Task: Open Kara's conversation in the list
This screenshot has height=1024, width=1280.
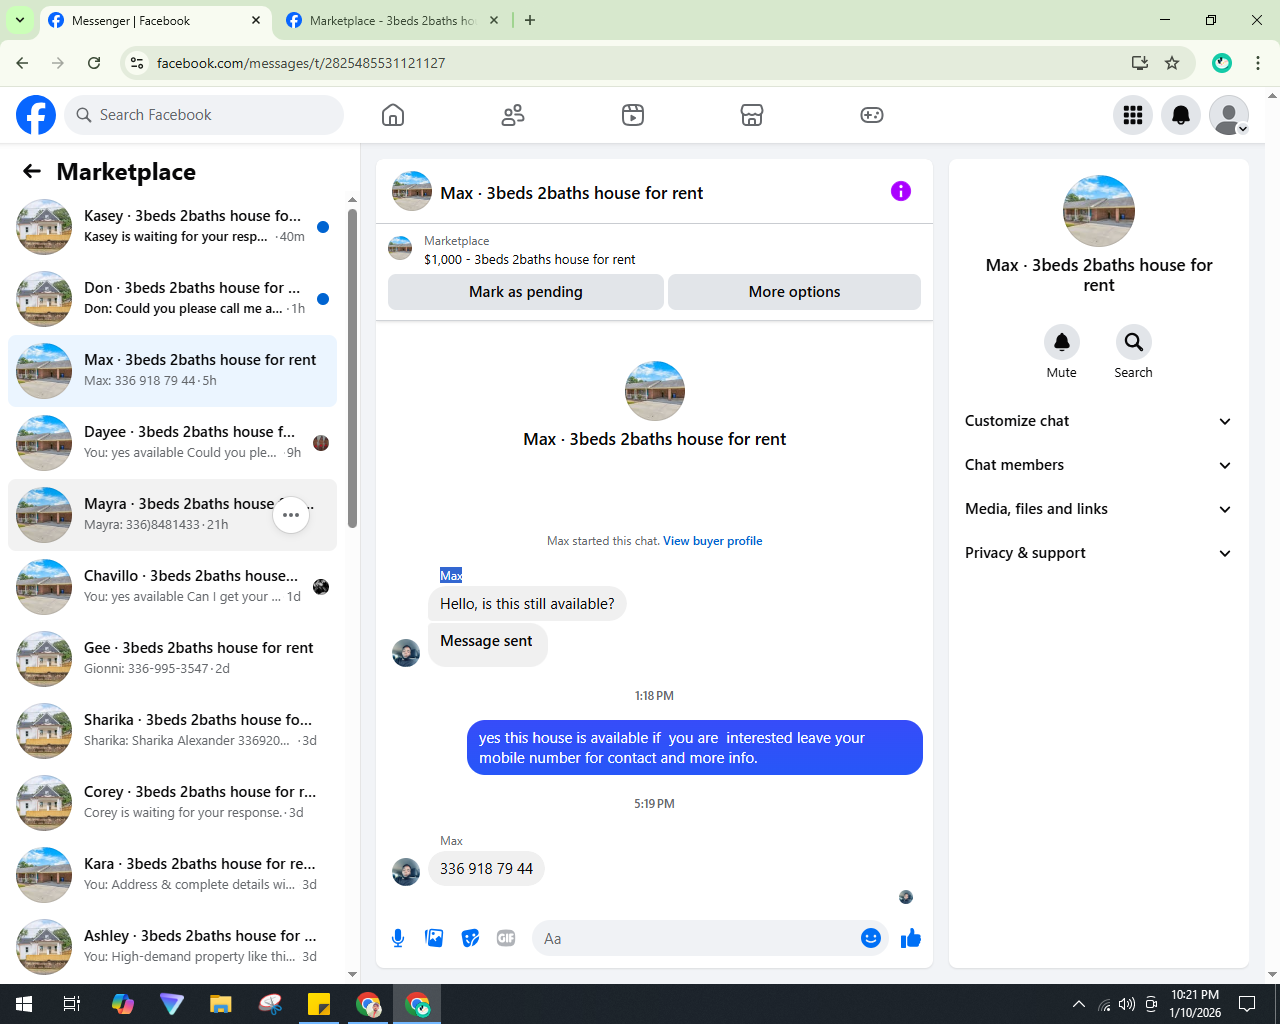Action: point(172,875)
